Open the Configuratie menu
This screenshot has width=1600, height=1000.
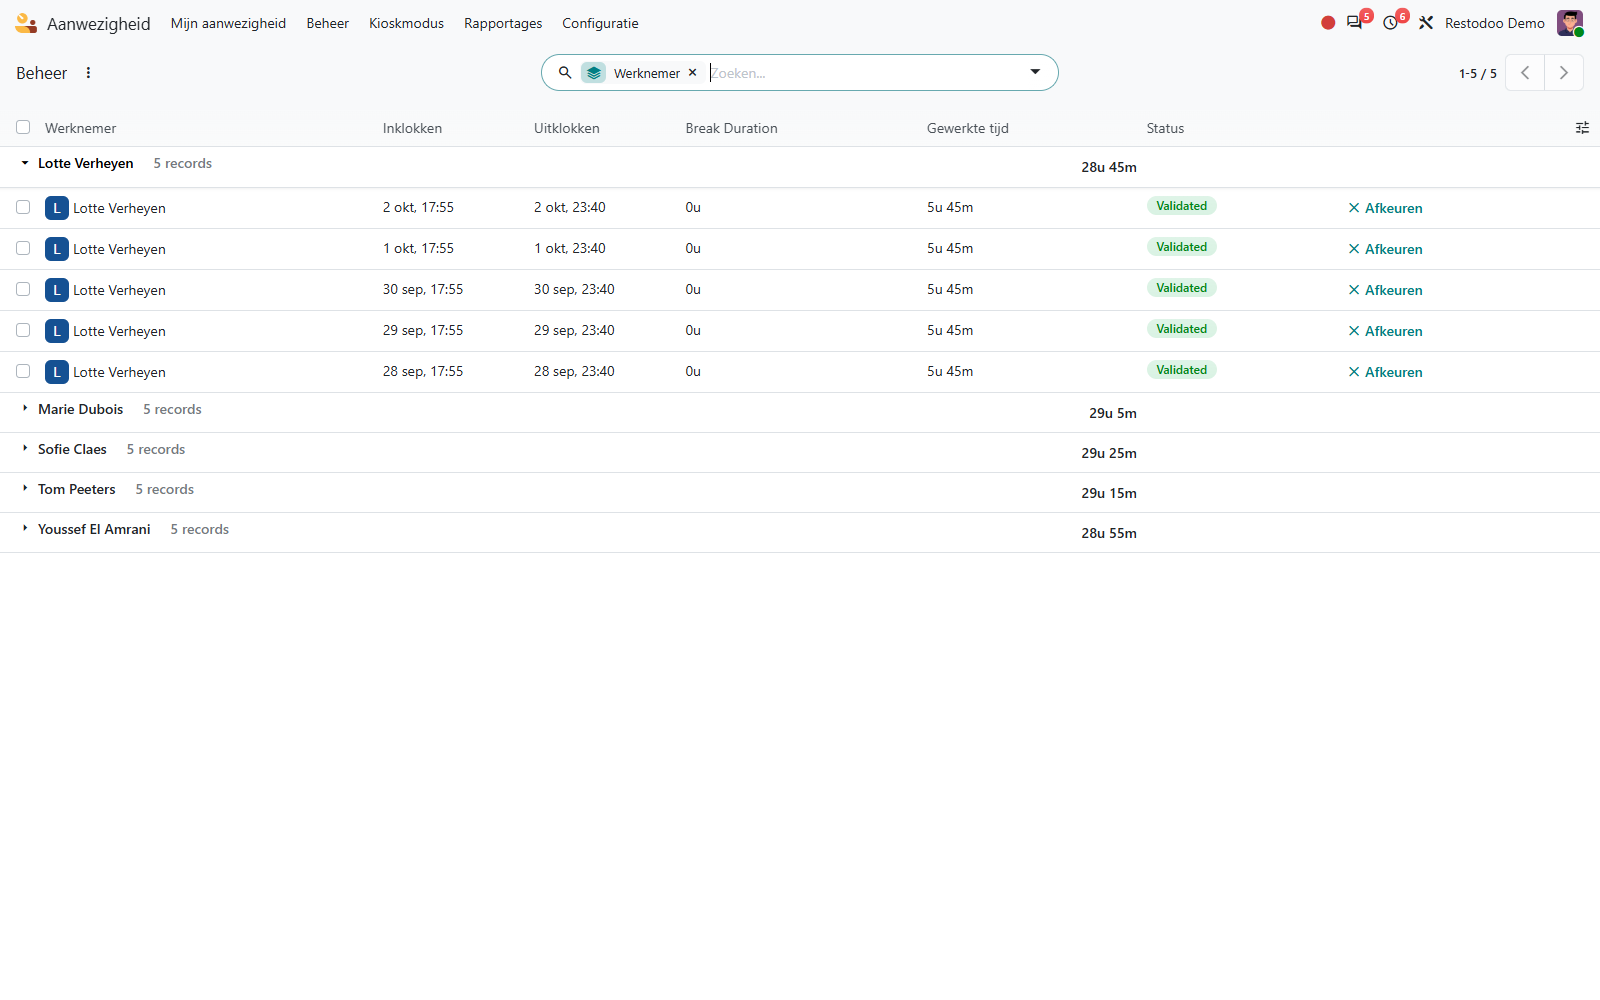tap(600, 23)
